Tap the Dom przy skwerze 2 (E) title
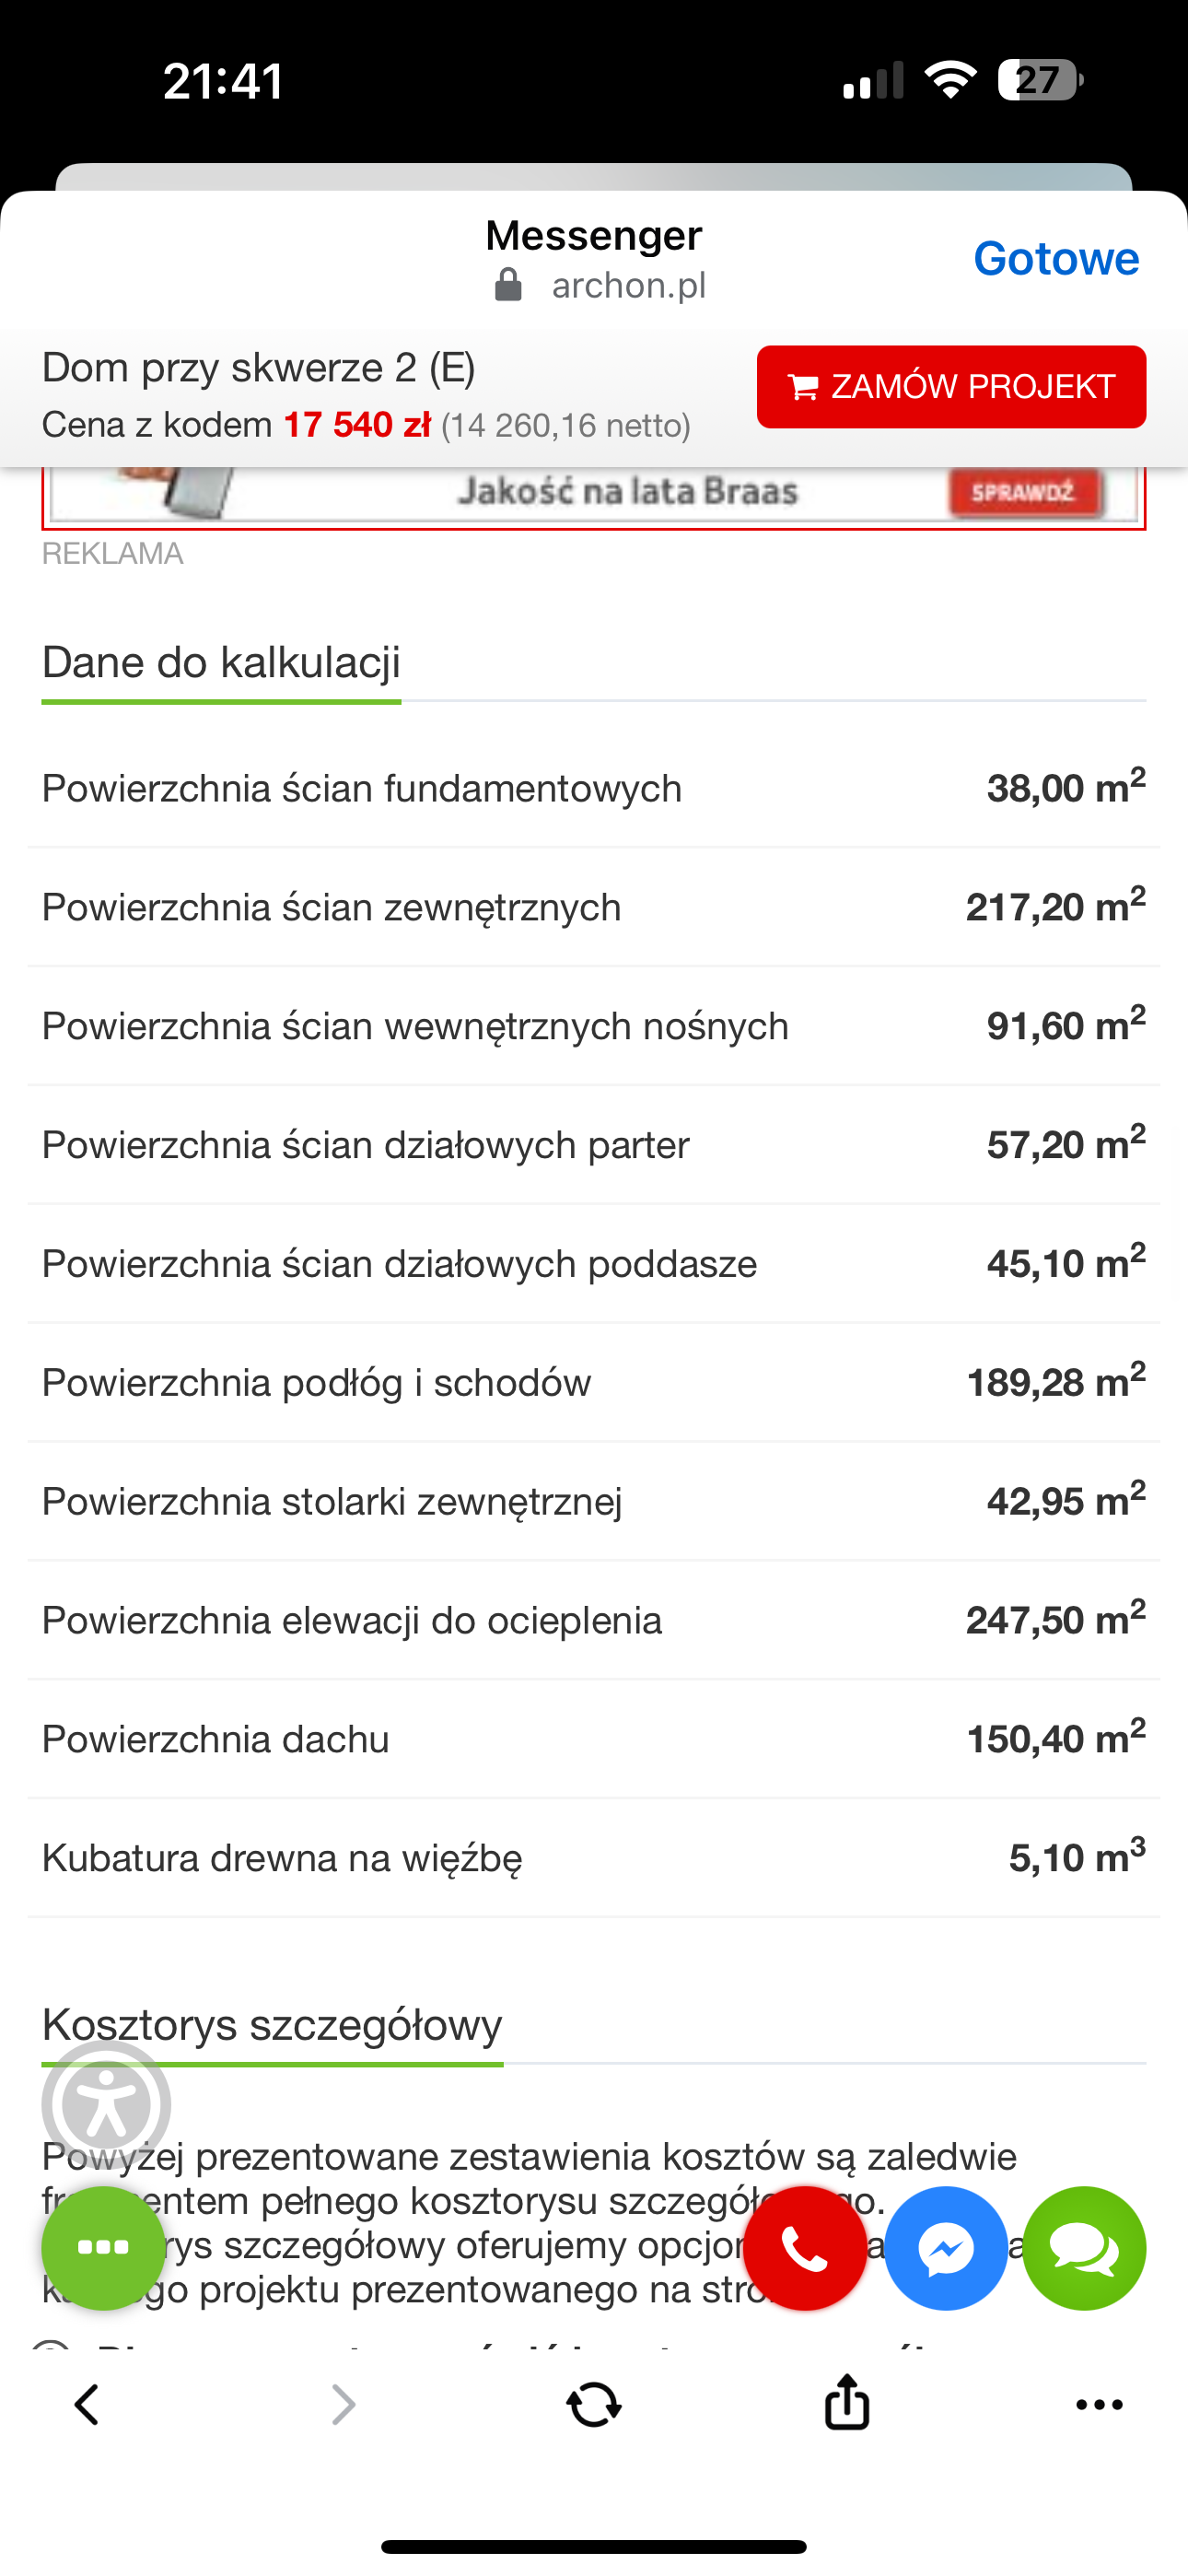This screenshot has height=2576, width=1188. coord(259,368)
